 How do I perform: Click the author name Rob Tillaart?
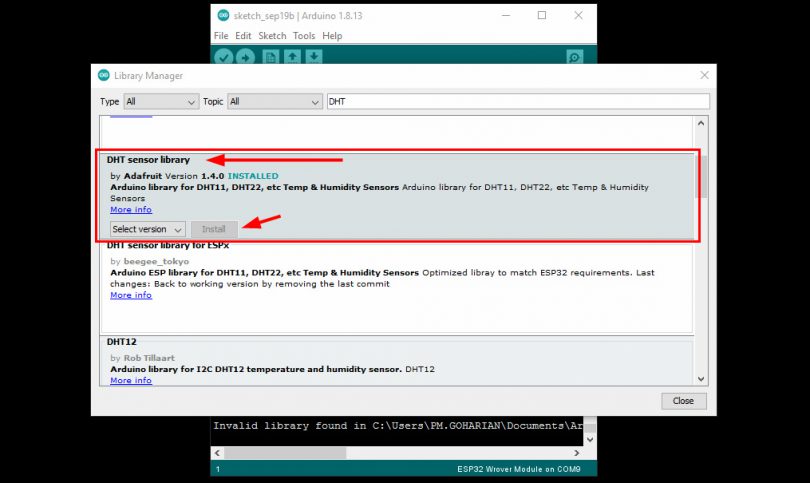pyautogui.click(x=149, y=358)
